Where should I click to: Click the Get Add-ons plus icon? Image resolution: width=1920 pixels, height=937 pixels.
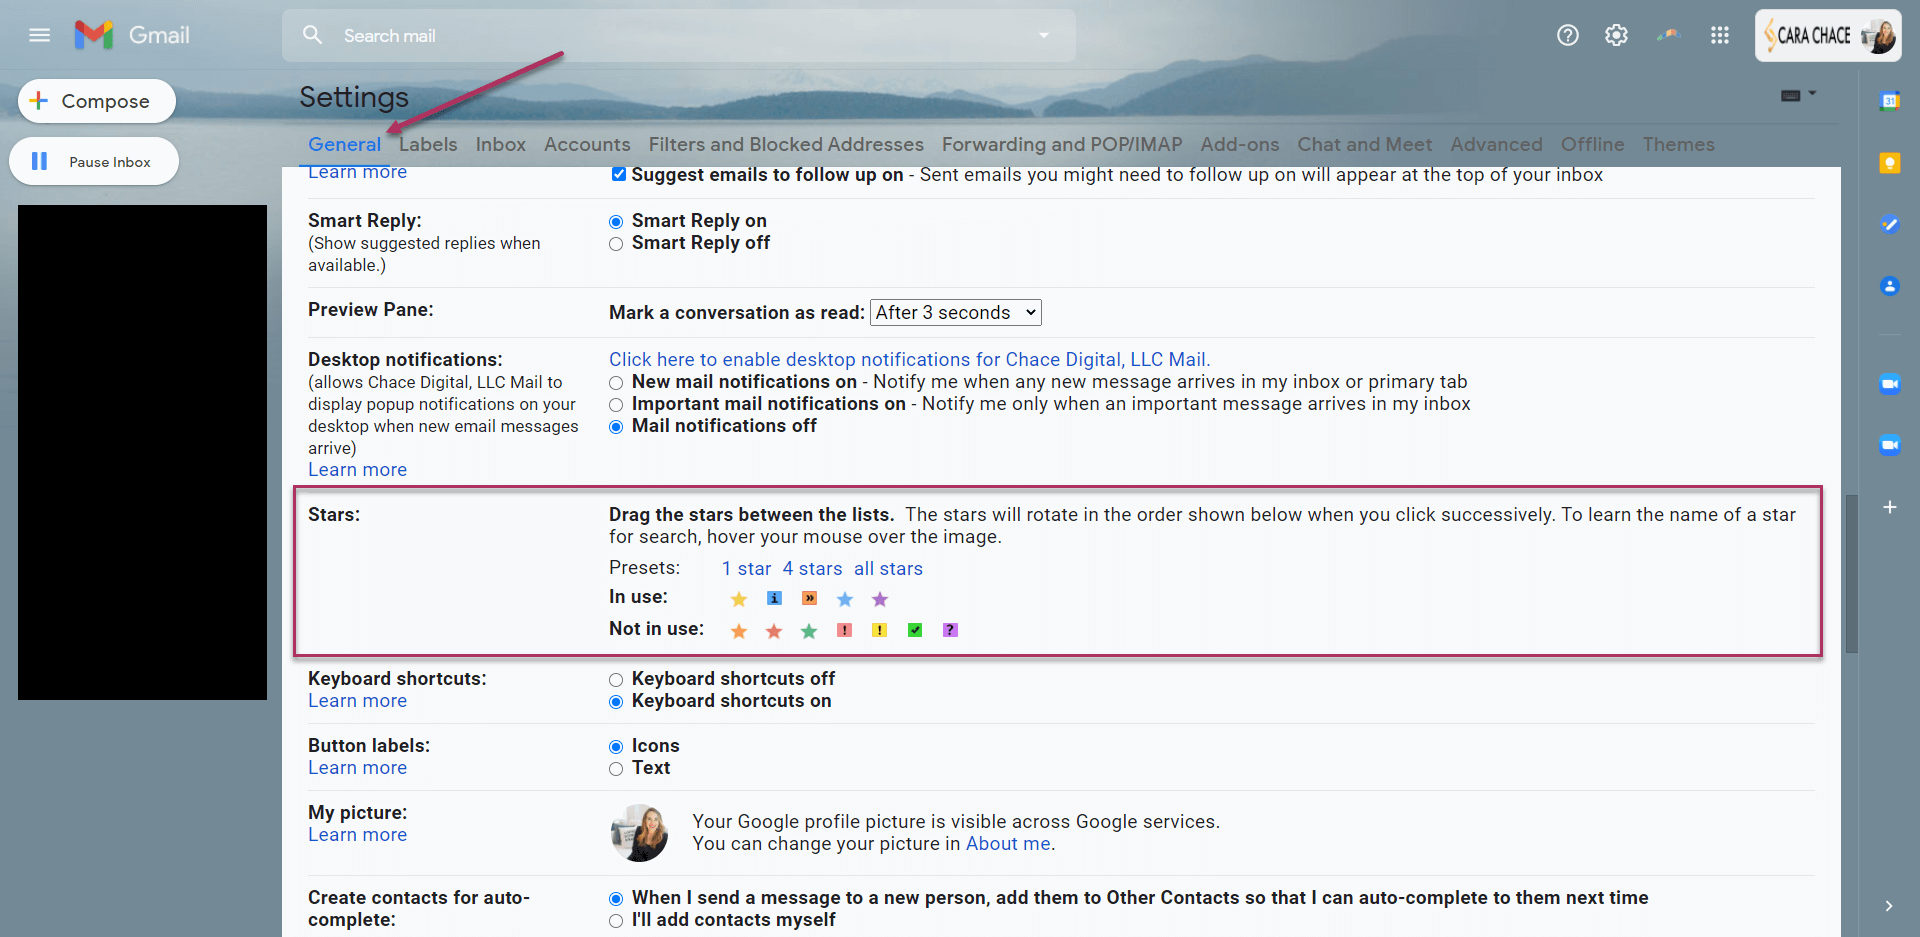pos(1890,507)
